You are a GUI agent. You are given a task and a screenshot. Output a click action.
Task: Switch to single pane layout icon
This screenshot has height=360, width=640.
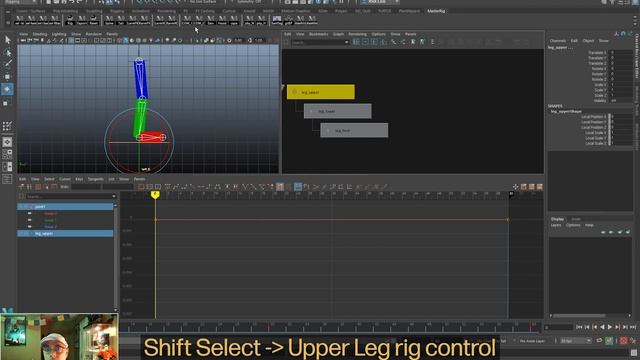tap(7, 142)
